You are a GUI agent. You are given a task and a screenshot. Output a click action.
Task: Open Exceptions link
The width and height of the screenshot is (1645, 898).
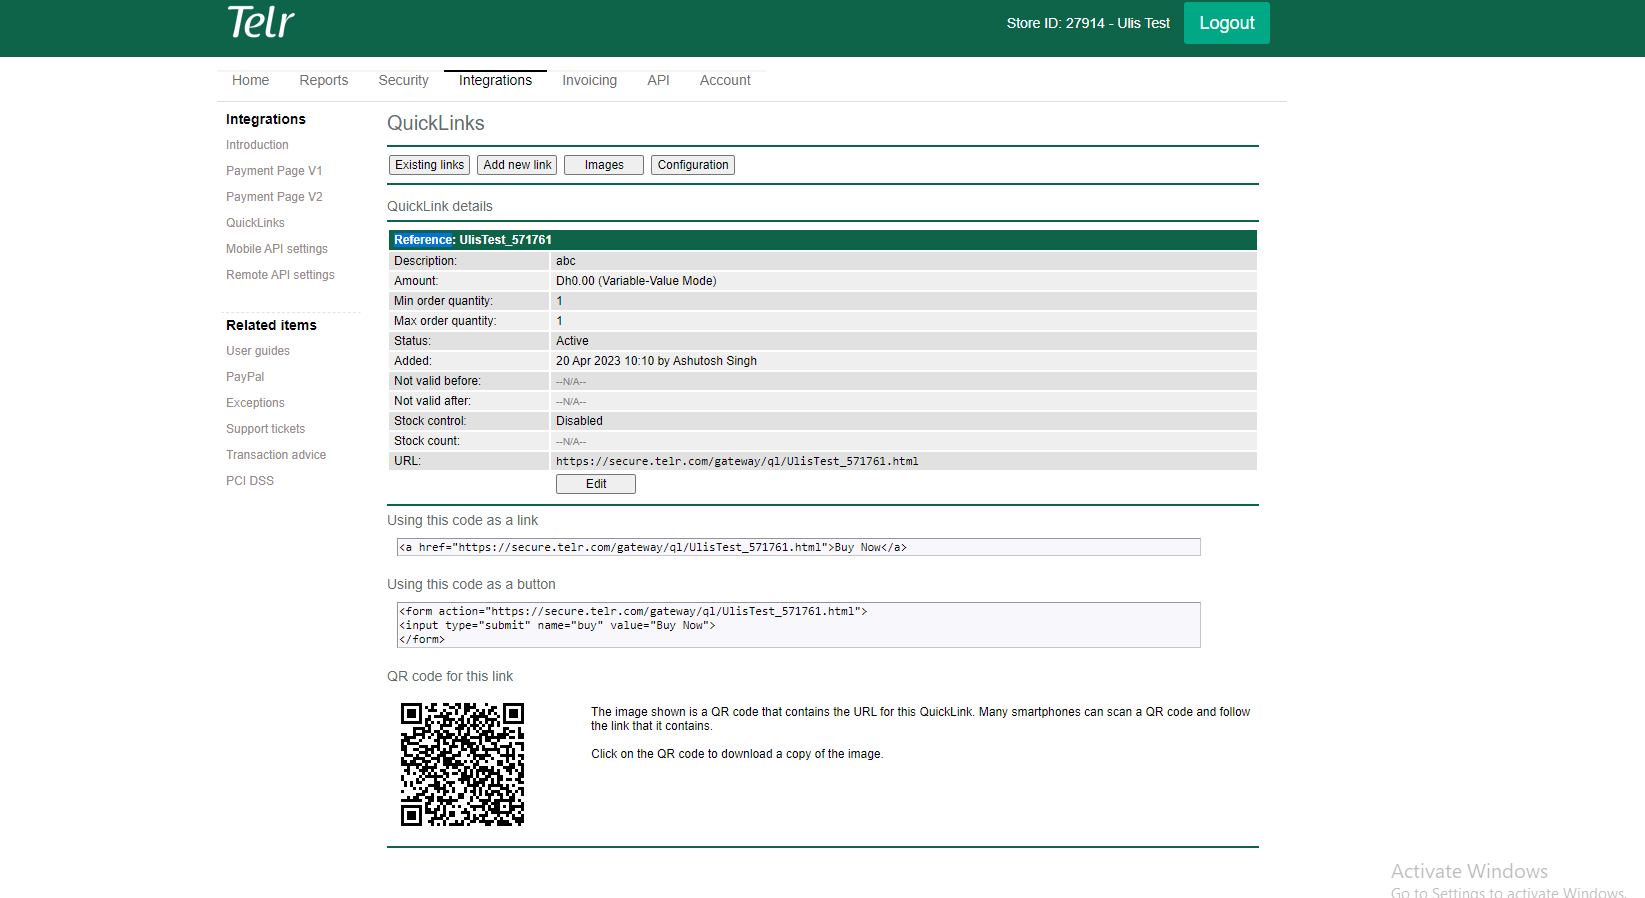255,403
